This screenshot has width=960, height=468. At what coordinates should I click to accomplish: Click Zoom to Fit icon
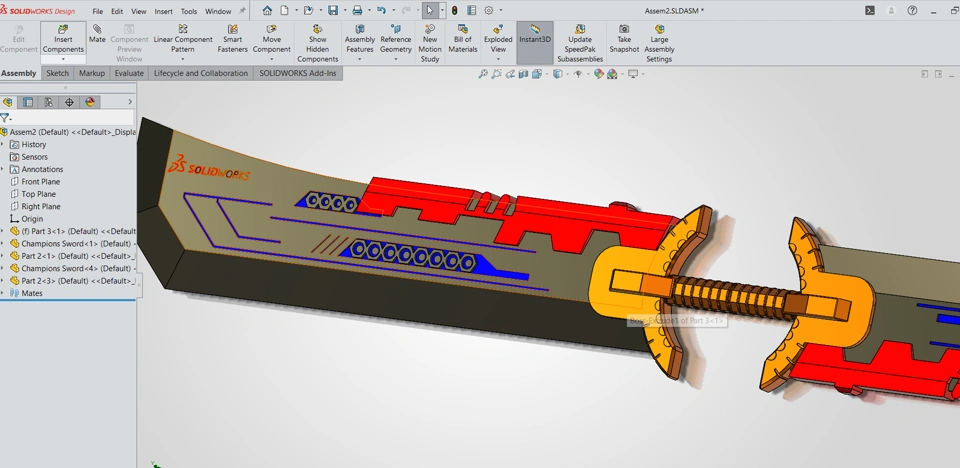click(x=483, y=74)
